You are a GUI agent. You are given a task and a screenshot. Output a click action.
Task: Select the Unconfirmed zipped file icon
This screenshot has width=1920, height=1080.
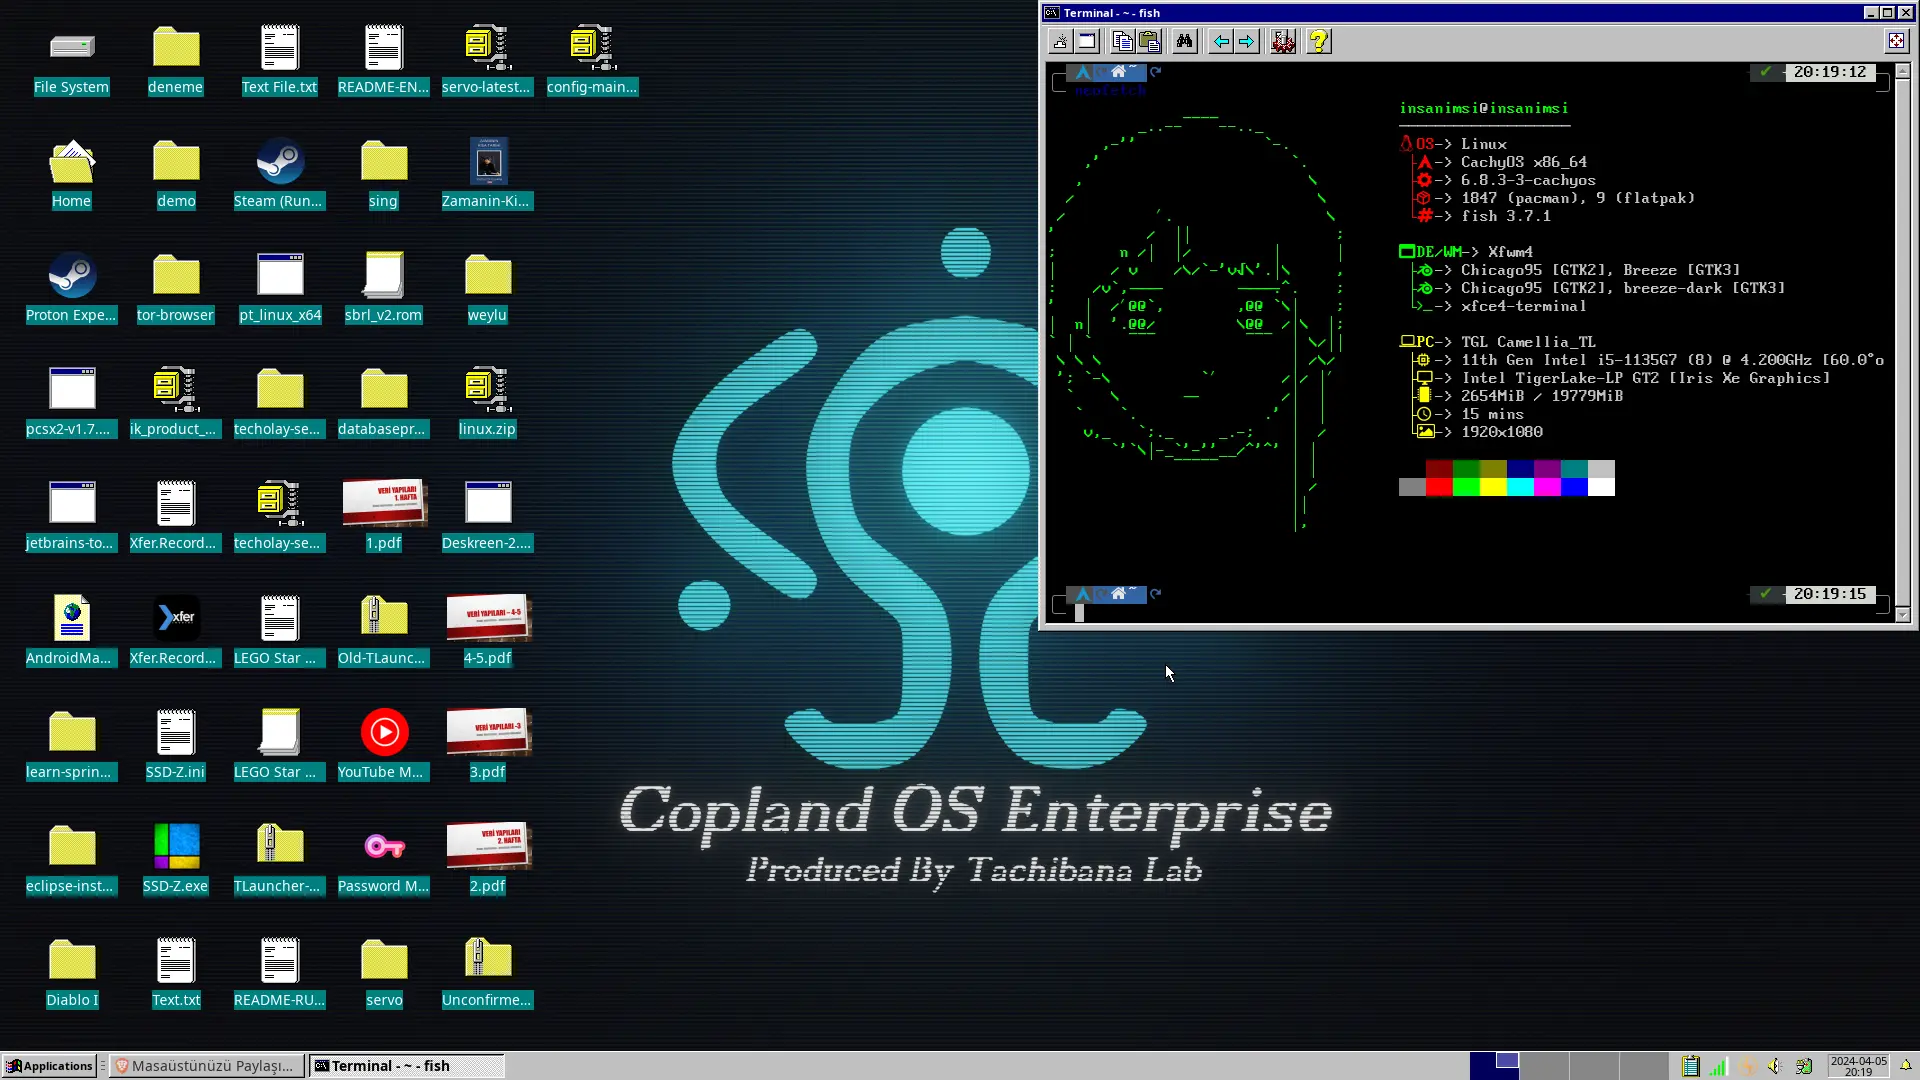click(x=488, y=974)
